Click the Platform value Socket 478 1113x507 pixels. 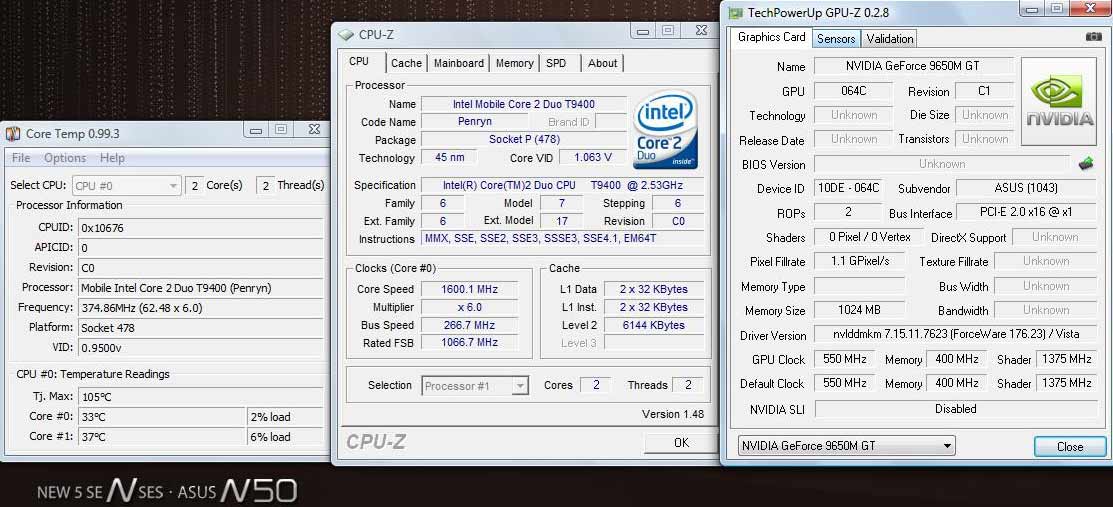coord(200,327)
